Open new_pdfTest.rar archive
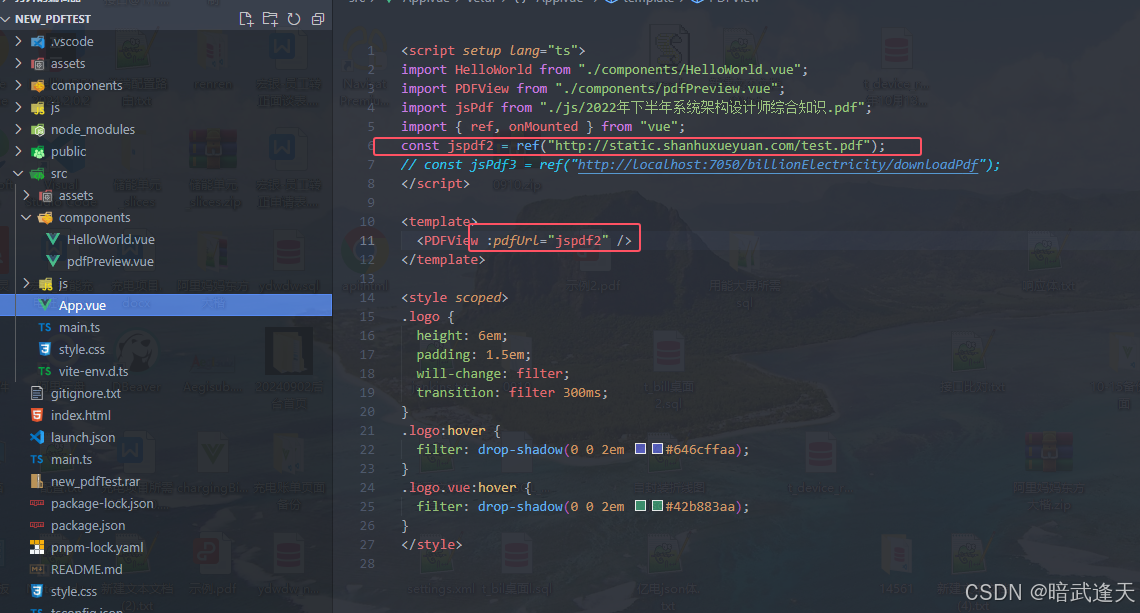1140x613 pixels. (95, 481)
